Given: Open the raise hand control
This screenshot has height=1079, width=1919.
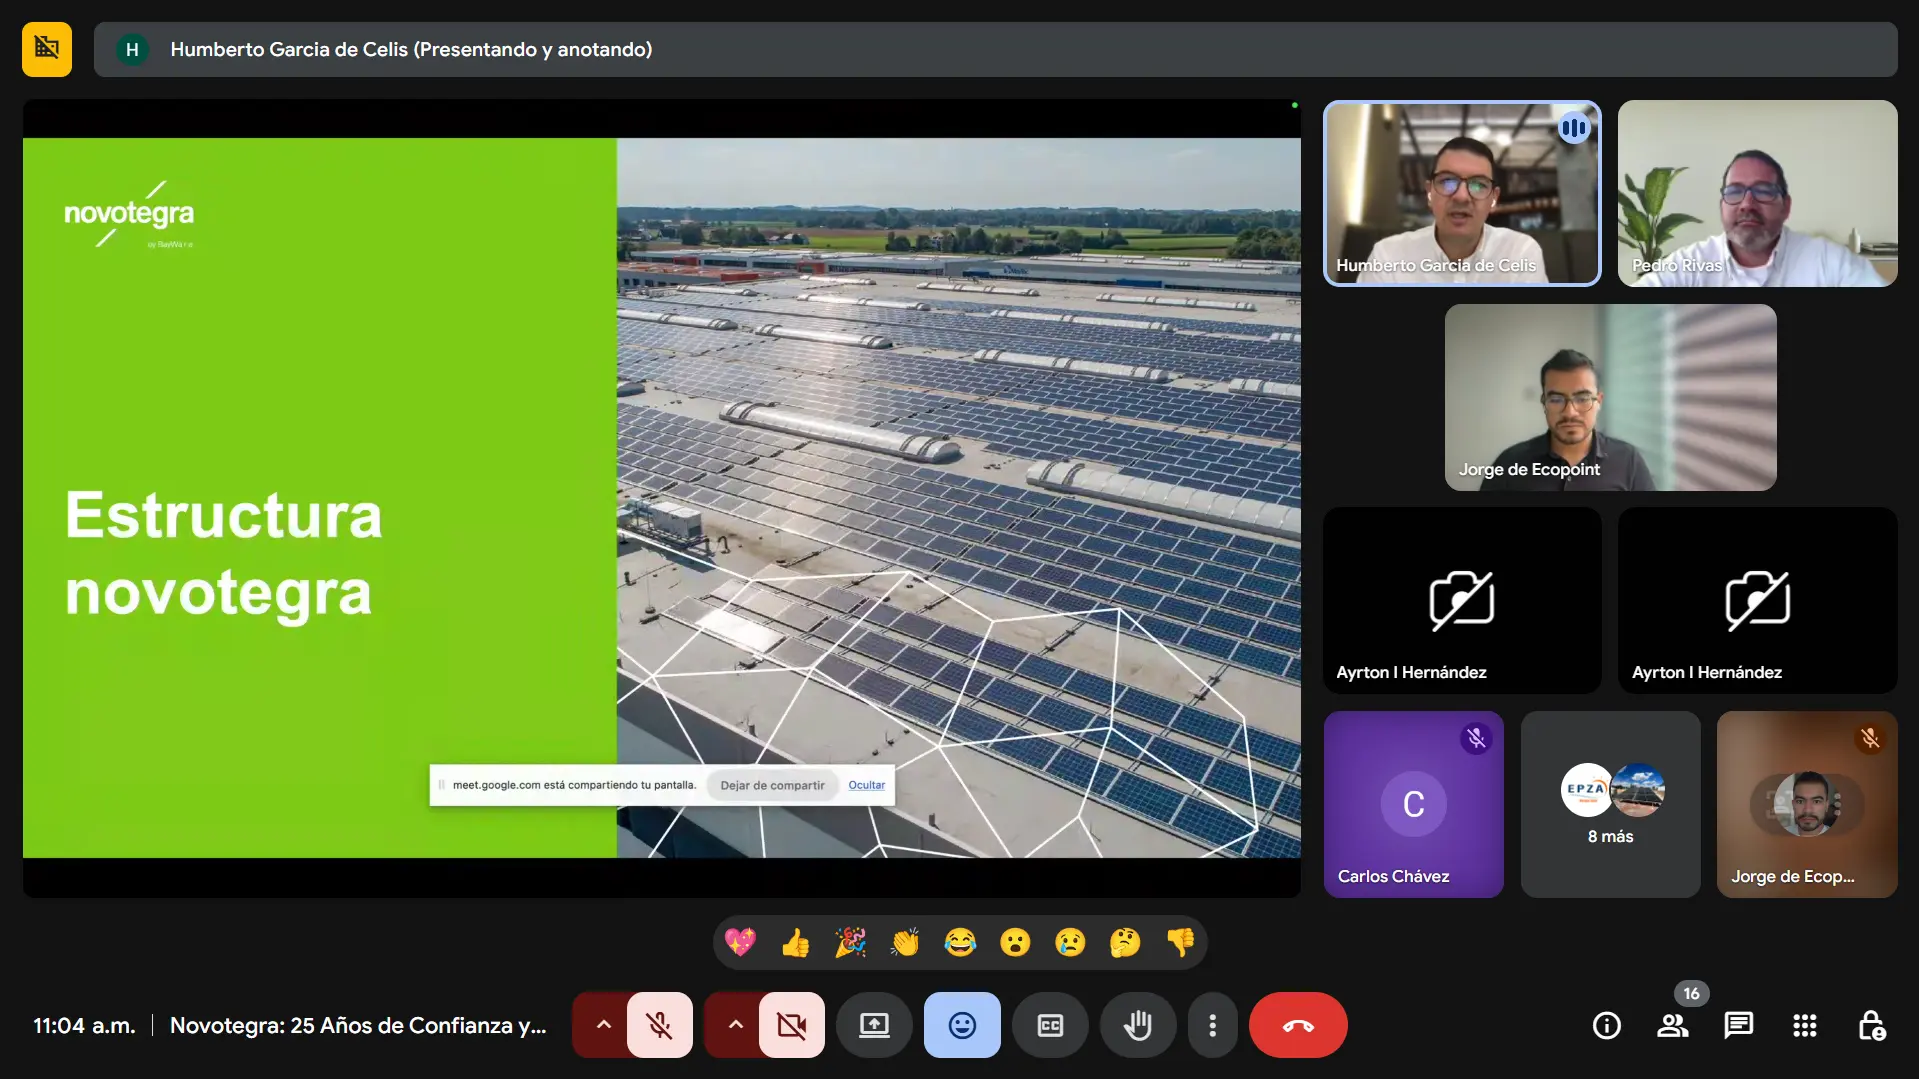Looking at the screenshot, I should coord(1137,1025).
